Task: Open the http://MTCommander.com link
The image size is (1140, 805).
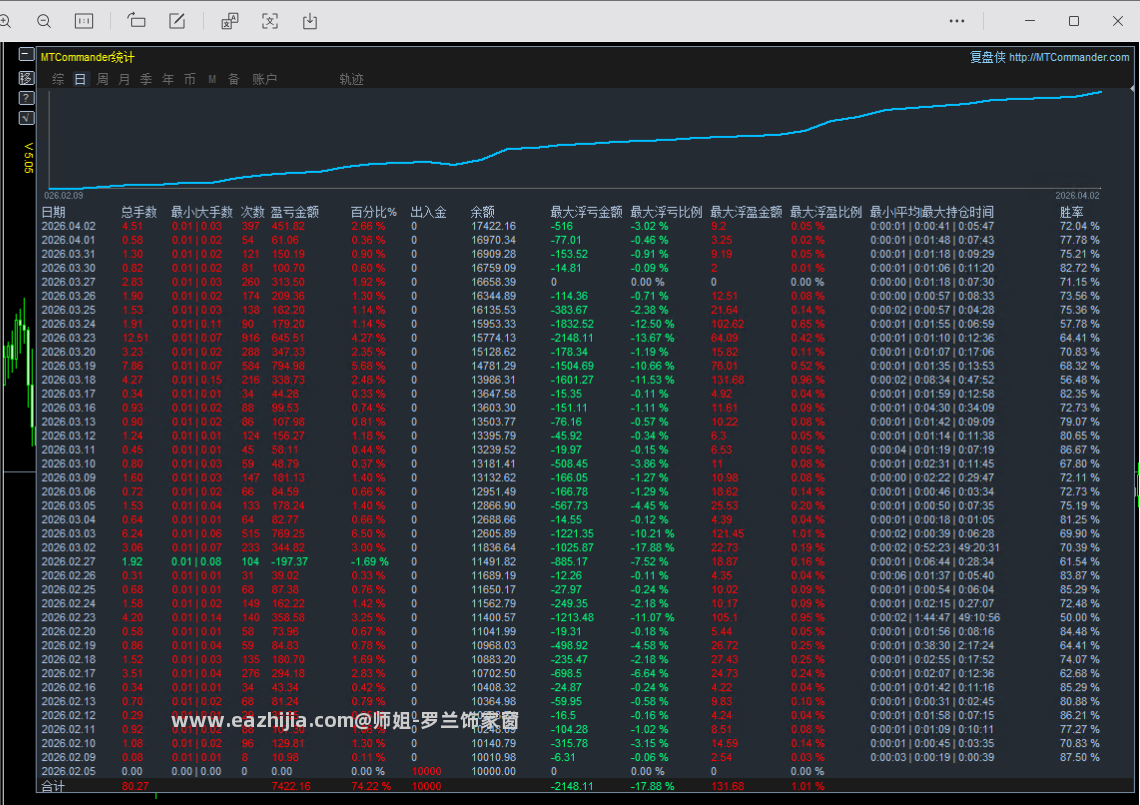Action: tap(1069, 57)
